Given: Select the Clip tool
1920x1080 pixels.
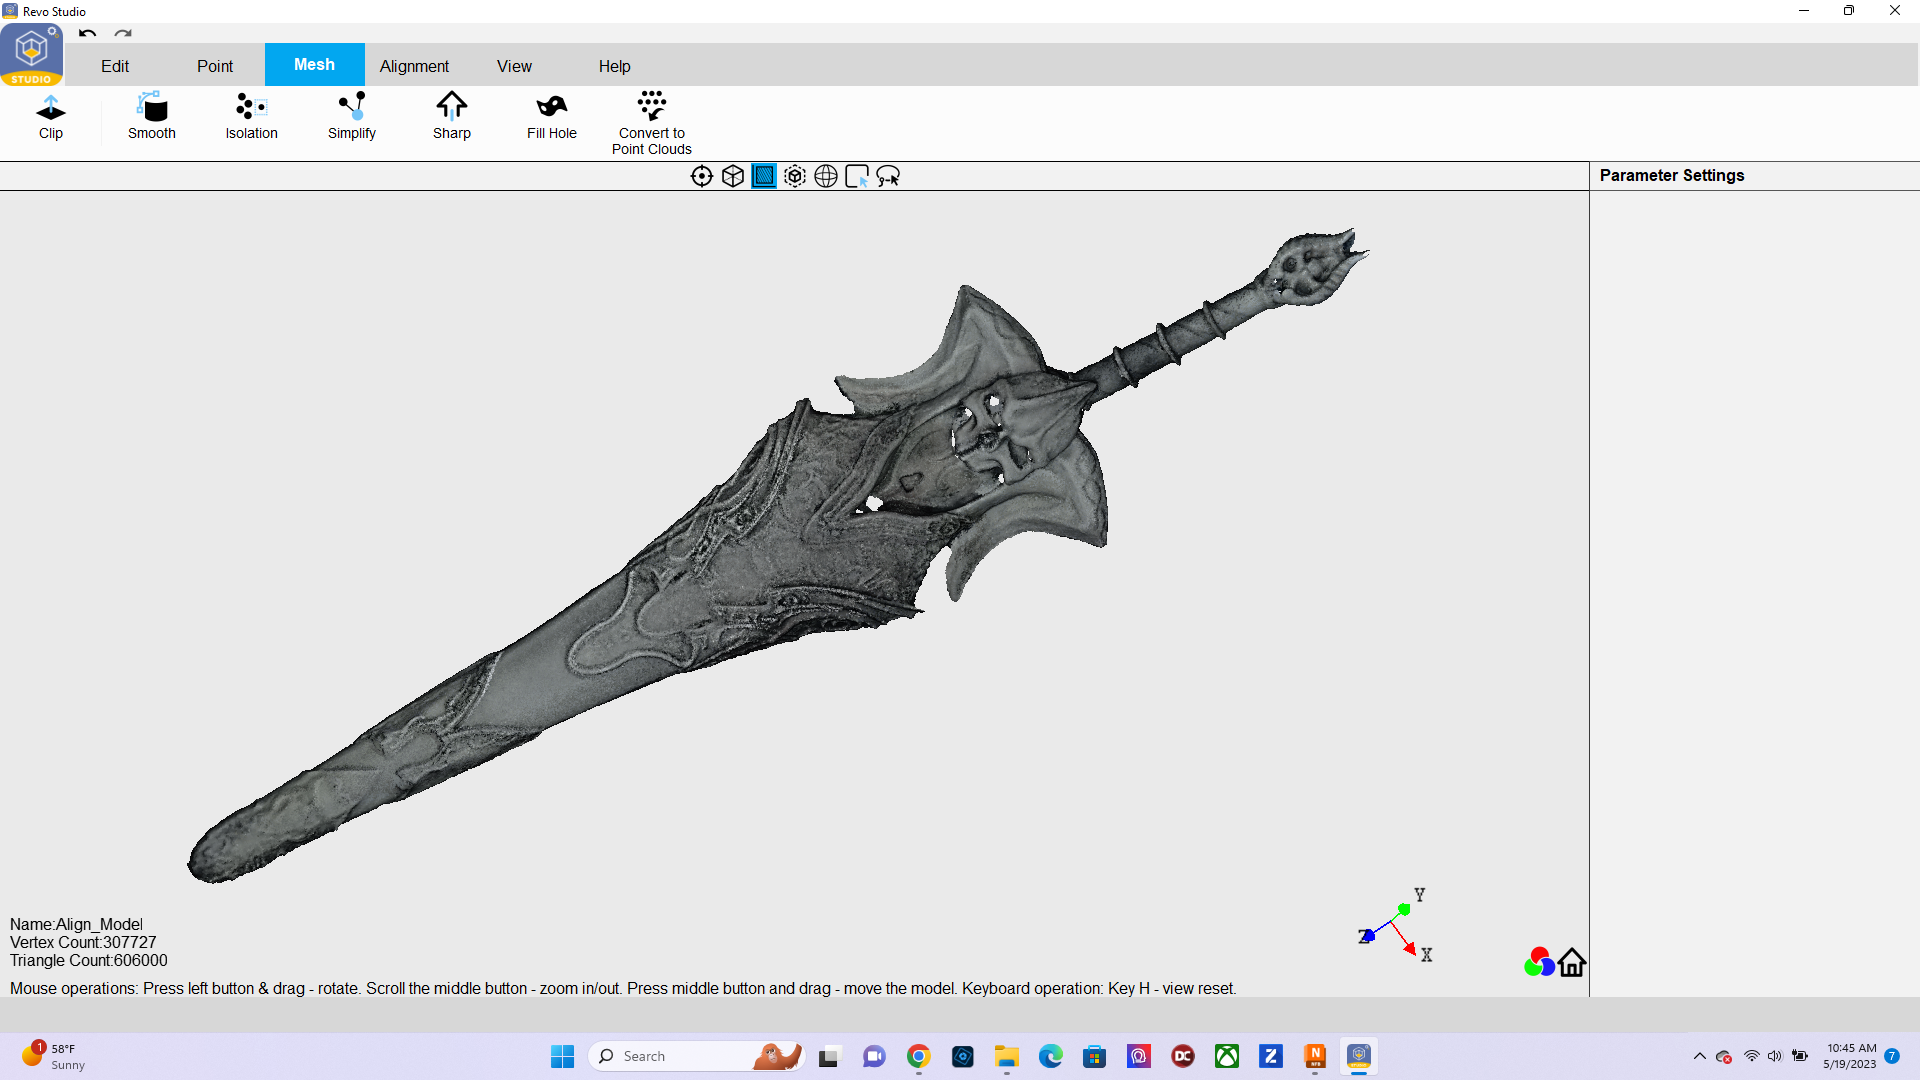Looking at the screenshot, I should pos(51,117).
